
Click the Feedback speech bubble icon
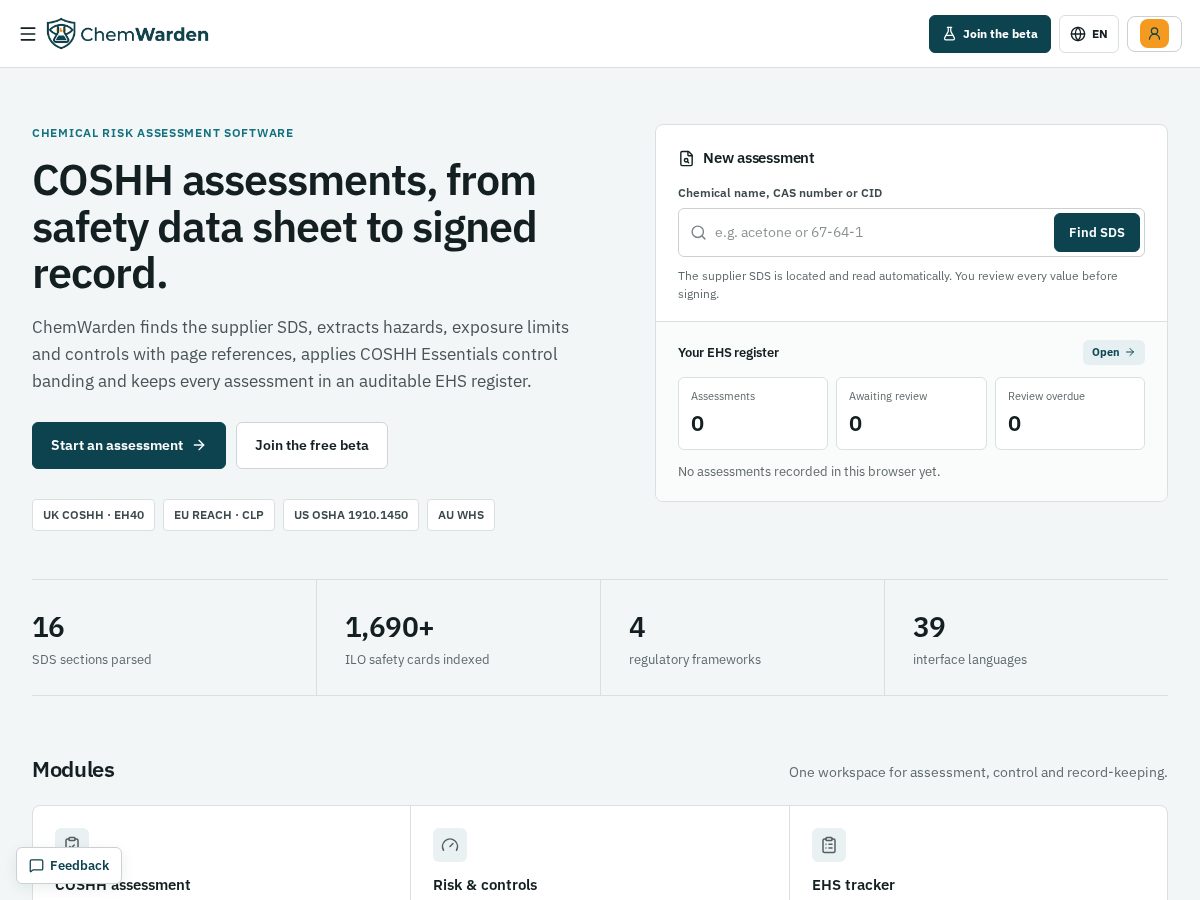tap(37, 865)
